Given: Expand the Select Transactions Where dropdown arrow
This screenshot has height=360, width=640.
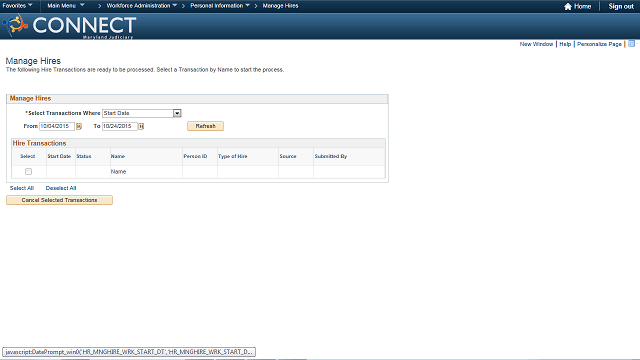Looking at the screenshot, I should (x=177, y=113).
